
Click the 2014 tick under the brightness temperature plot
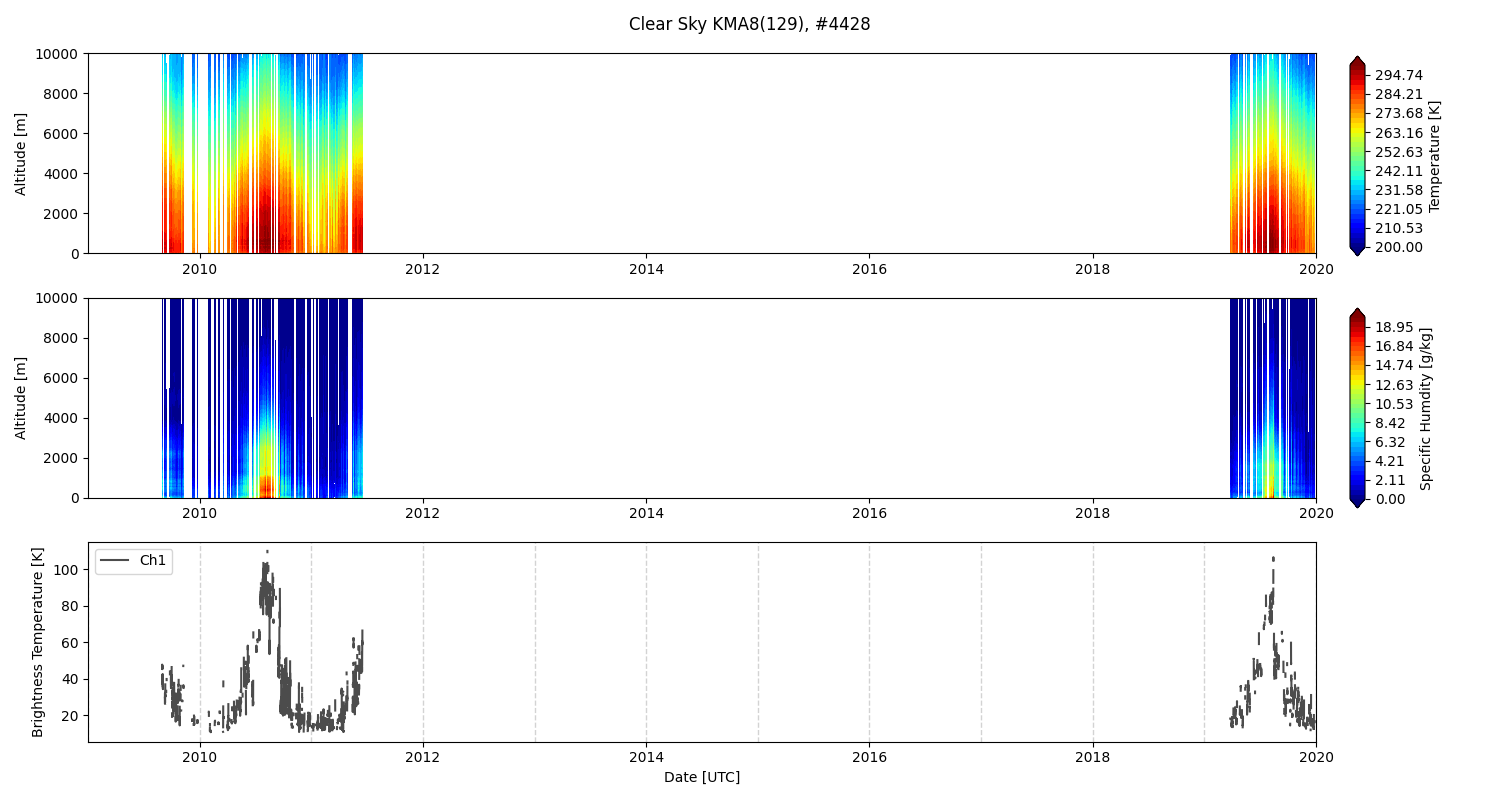tap(646, 757)
